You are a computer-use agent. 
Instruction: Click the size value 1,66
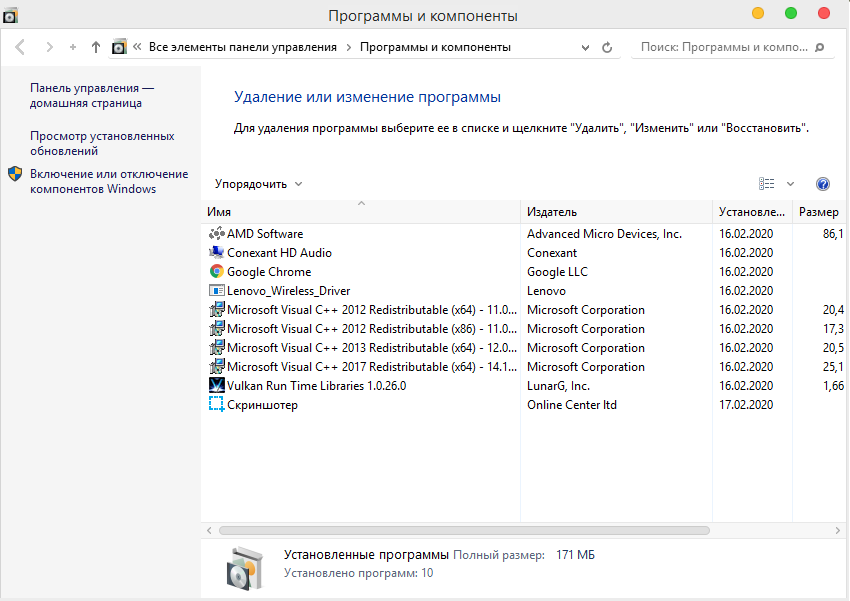click(x=833, y=385)
